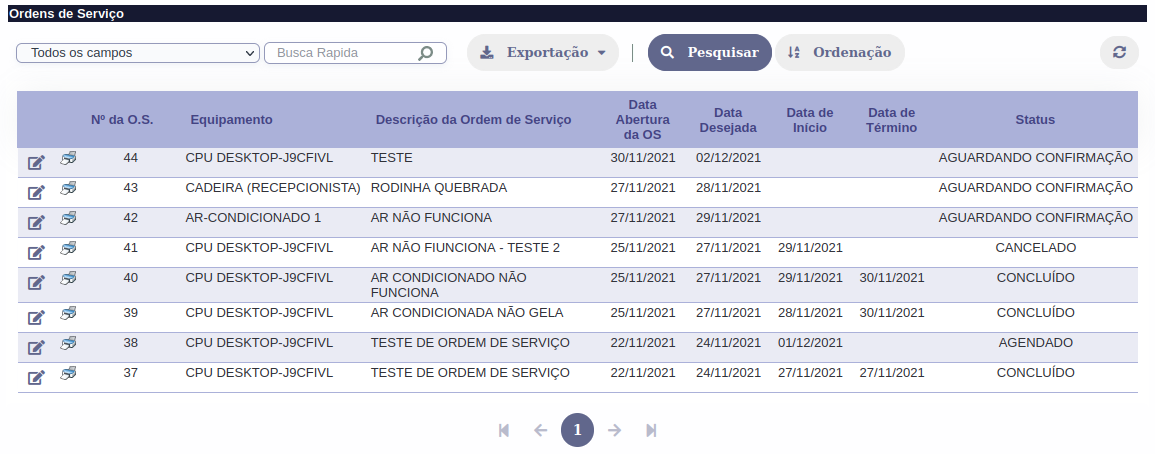The image size is (1155, 454).
Task: Print service order number 38
Action: 68,343
